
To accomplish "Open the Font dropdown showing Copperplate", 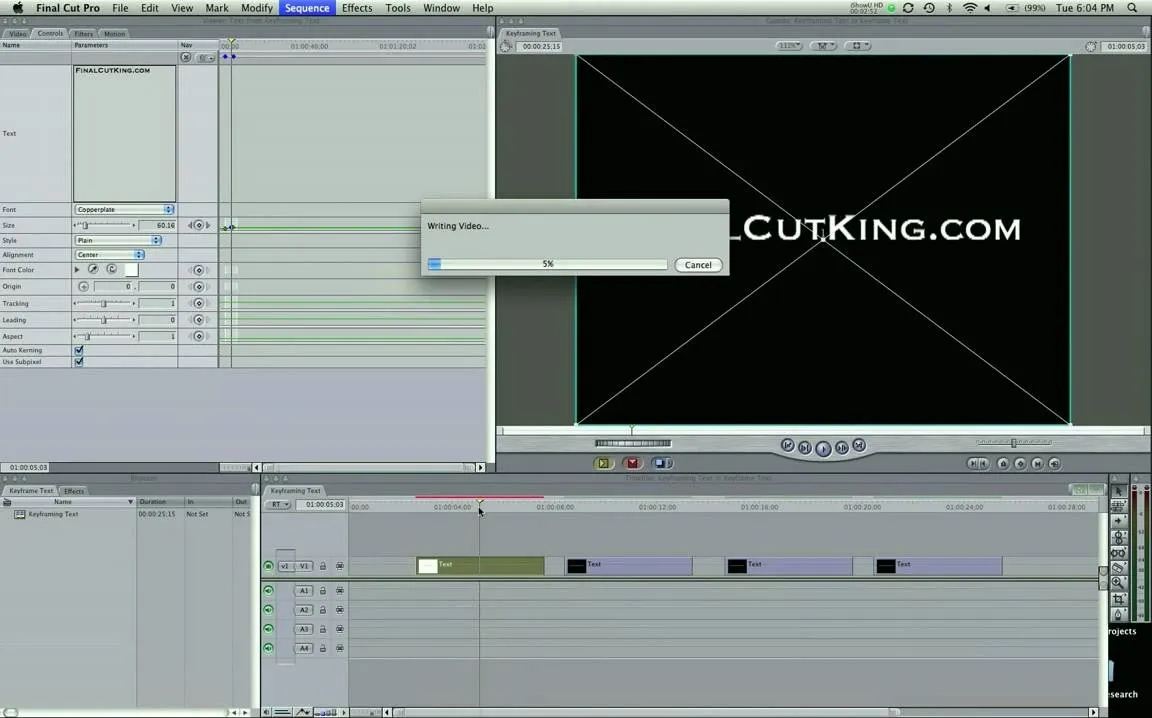I will click(x=124, y=209).
